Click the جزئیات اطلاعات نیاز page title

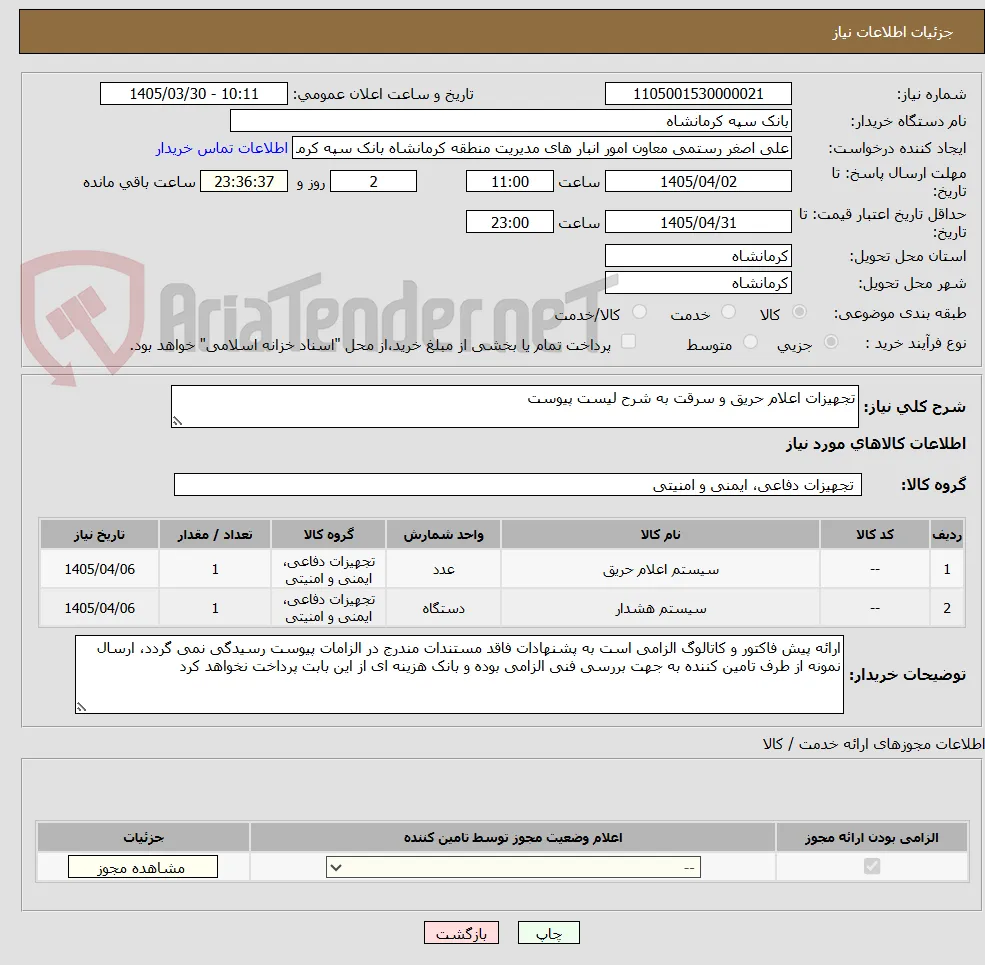pyautogui.click(x=893, y=32)
